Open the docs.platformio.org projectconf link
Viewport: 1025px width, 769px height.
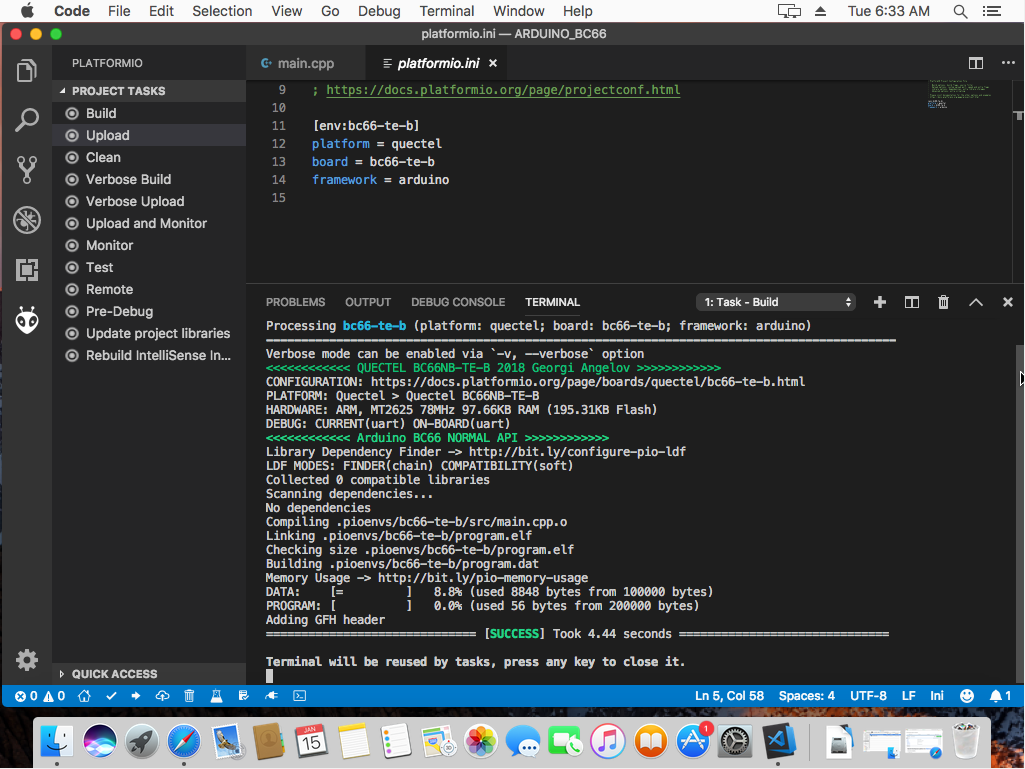tap(503, 90)
